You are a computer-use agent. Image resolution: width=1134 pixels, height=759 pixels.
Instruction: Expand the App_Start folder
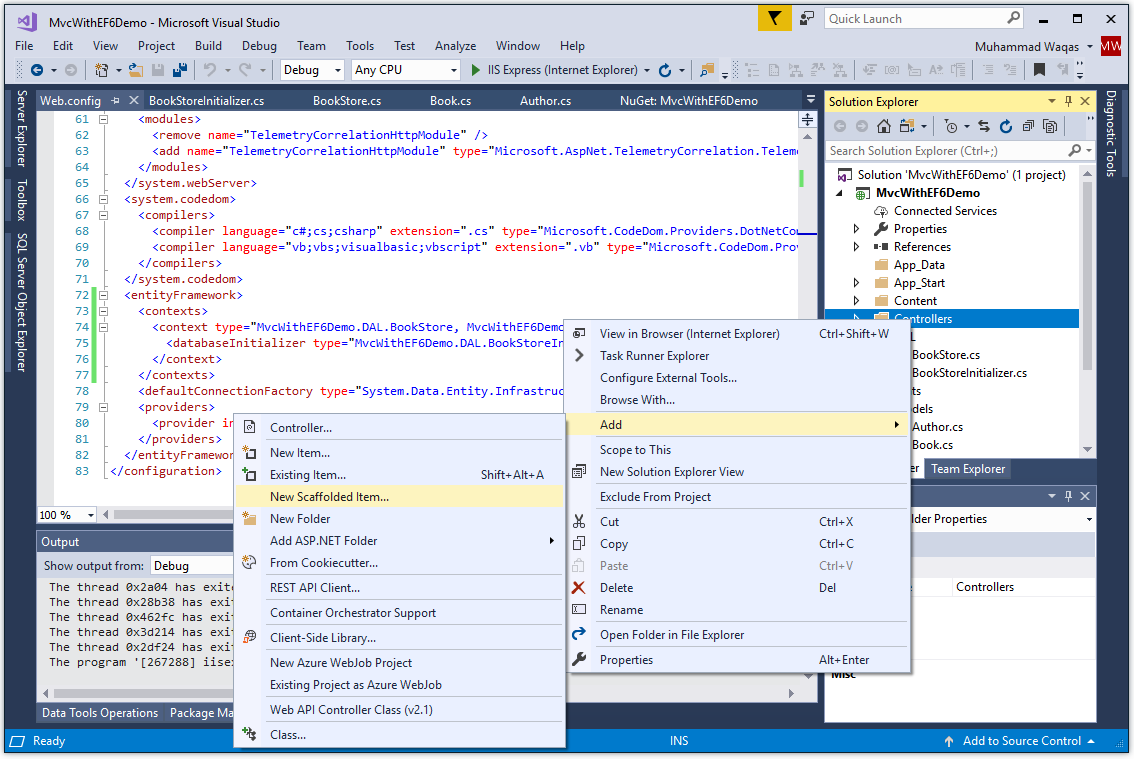pyautogui.click(x=856, y=283)
